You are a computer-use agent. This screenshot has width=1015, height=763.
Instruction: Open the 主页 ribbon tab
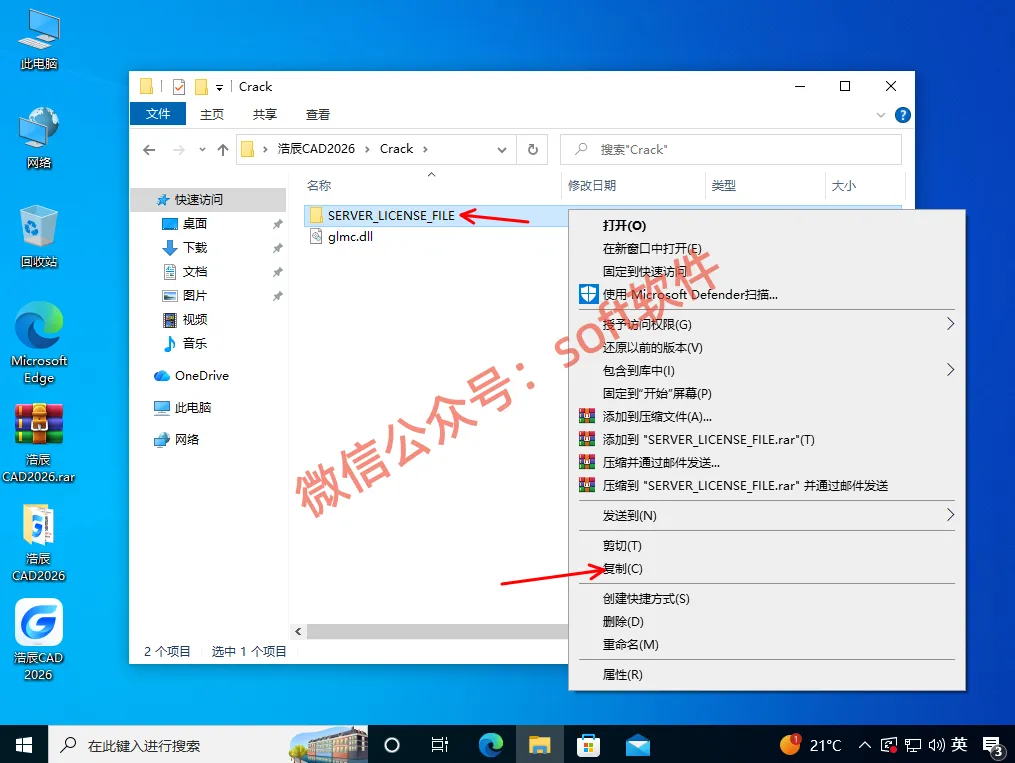tap(212, 115)
